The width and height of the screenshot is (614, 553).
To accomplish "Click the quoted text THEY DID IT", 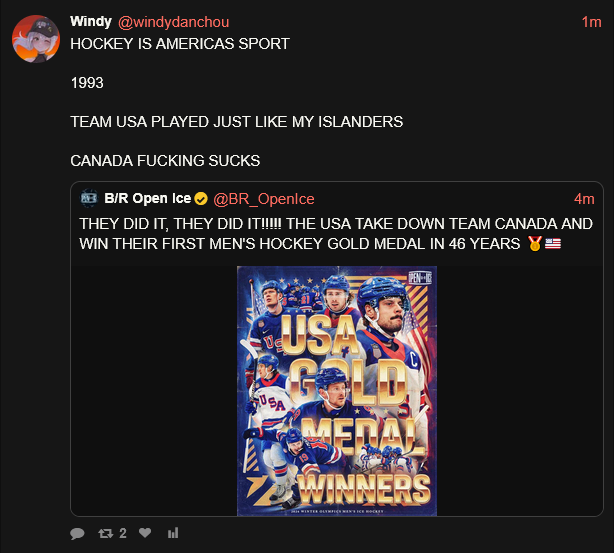I will pos(122,224).
